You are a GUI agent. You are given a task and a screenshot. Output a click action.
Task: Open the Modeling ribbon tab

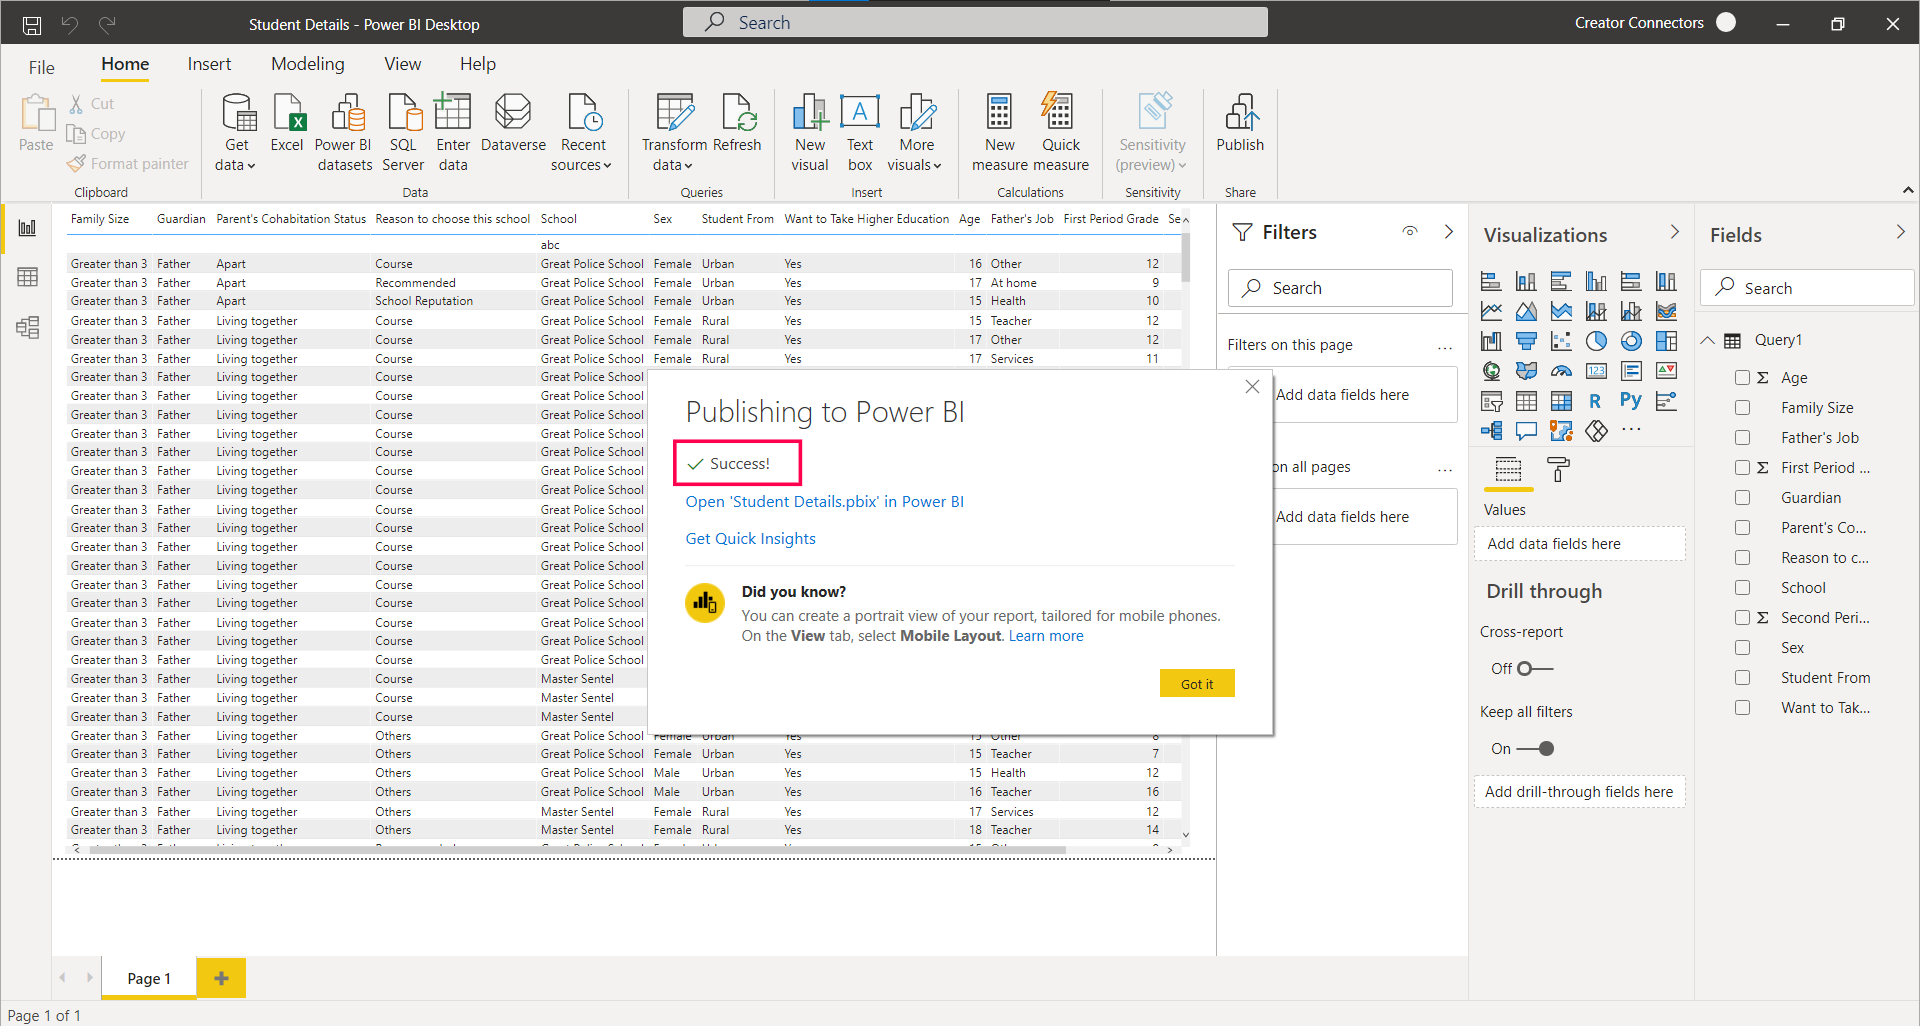(307, 64)
